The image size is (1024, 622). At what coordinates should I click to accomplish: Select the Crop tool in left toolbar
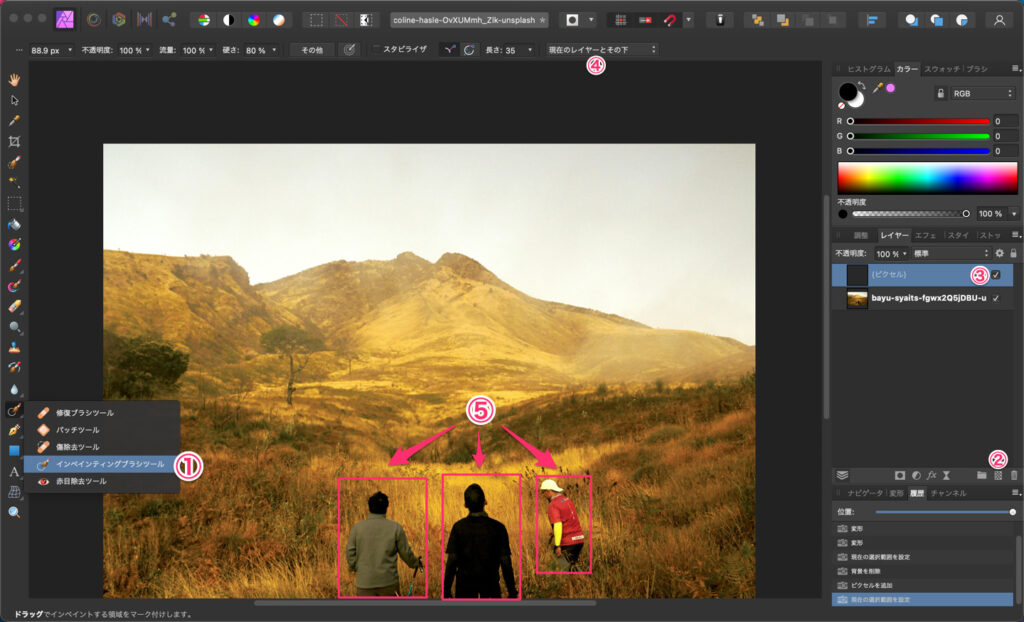coord(14,141)
